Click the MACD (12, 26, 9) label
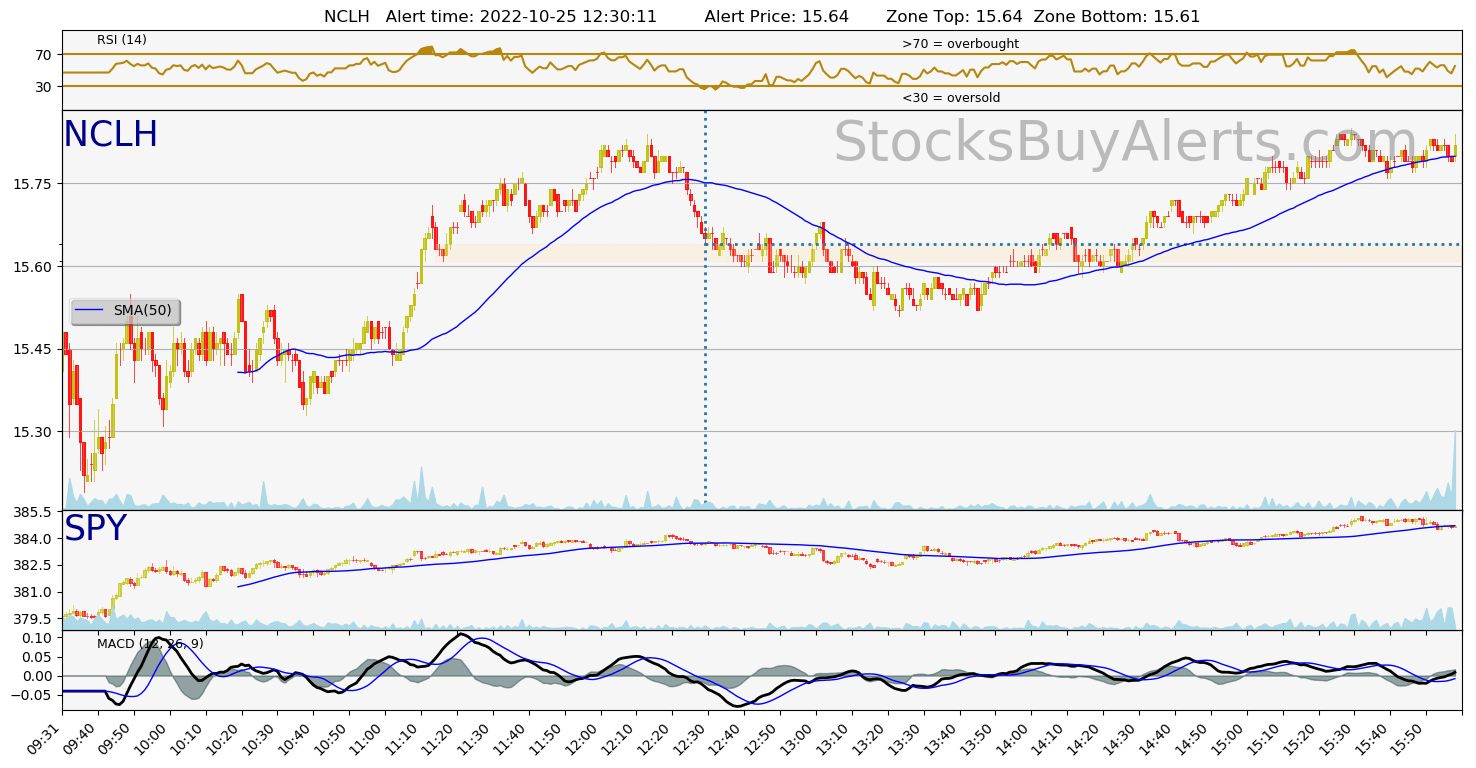The width and height of the screenshot is (1476, 768). pos(150,644)
